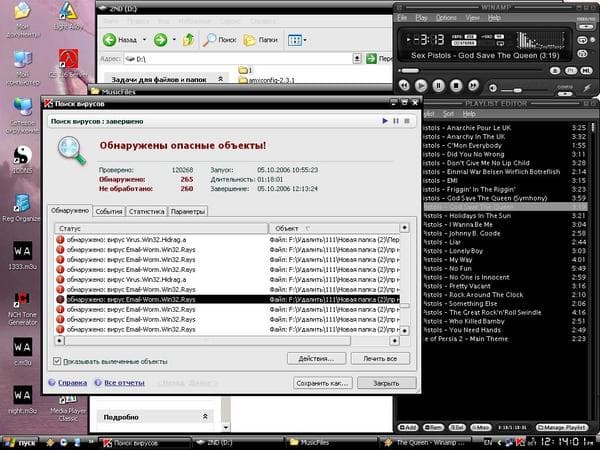600x450 pixels.
Task: Click the 'Закрыть' button
Action: [386, 383]
